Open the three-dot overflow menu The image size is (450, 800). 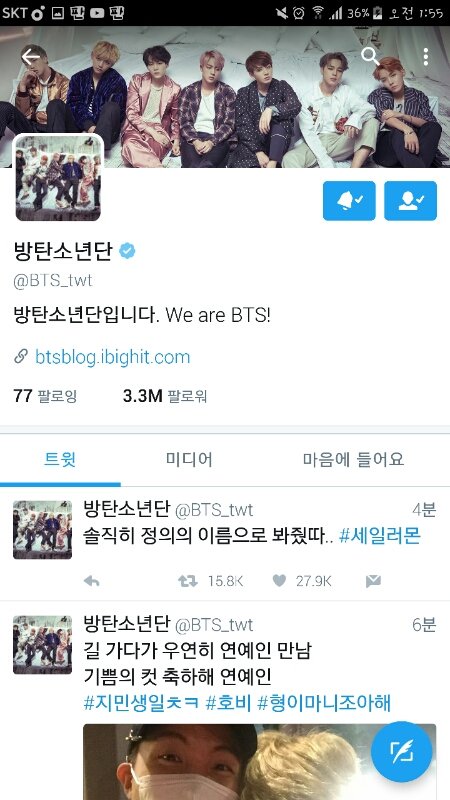(426, 57)
